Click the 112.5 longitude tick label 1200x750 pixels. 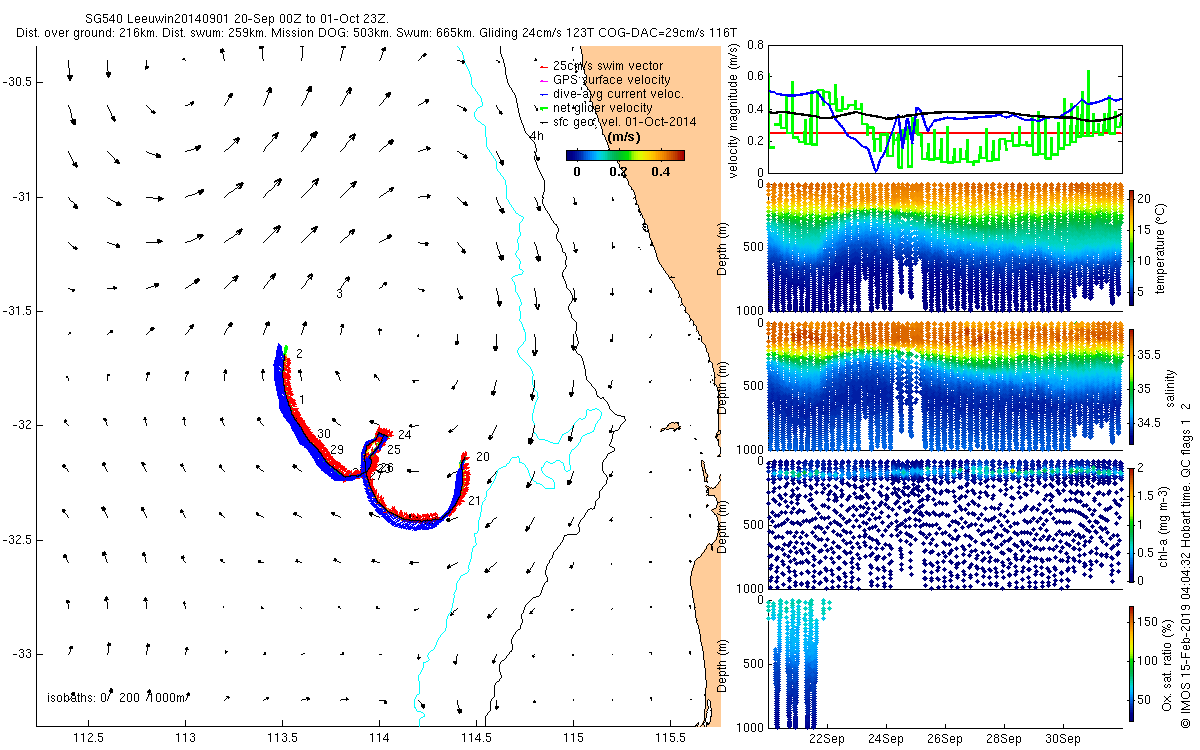point(89,738)
